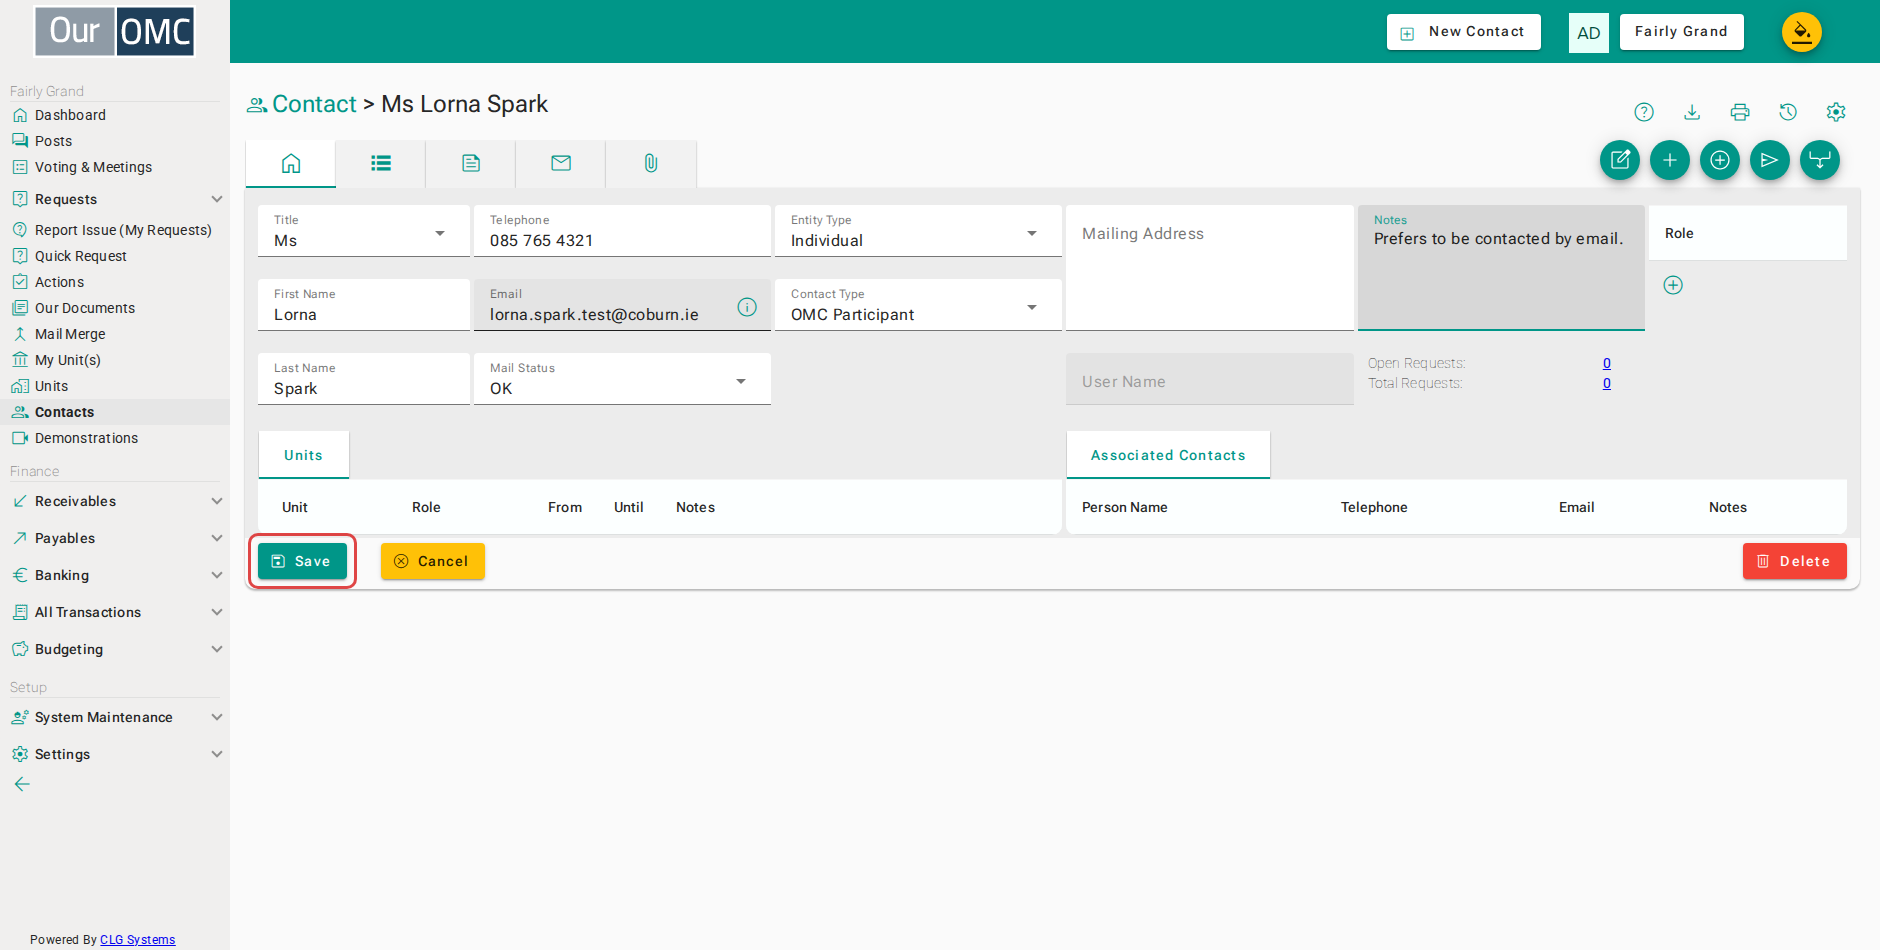Switch to the list tab
1880x950 pixels.
(381, 163)
